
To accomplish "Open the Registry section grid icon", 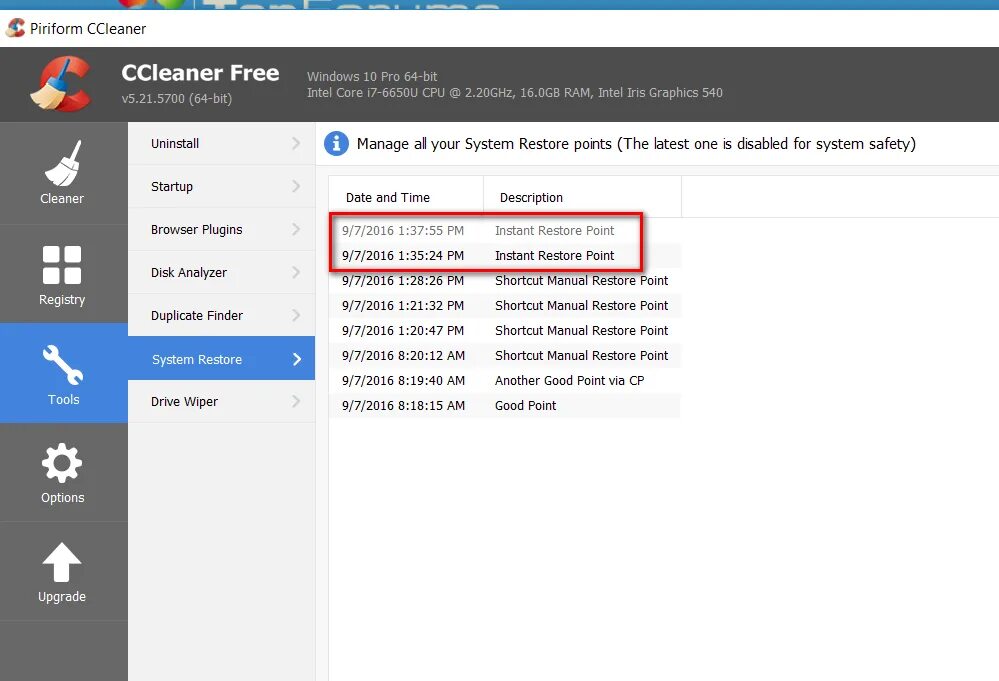I will [x=62, y=264].
